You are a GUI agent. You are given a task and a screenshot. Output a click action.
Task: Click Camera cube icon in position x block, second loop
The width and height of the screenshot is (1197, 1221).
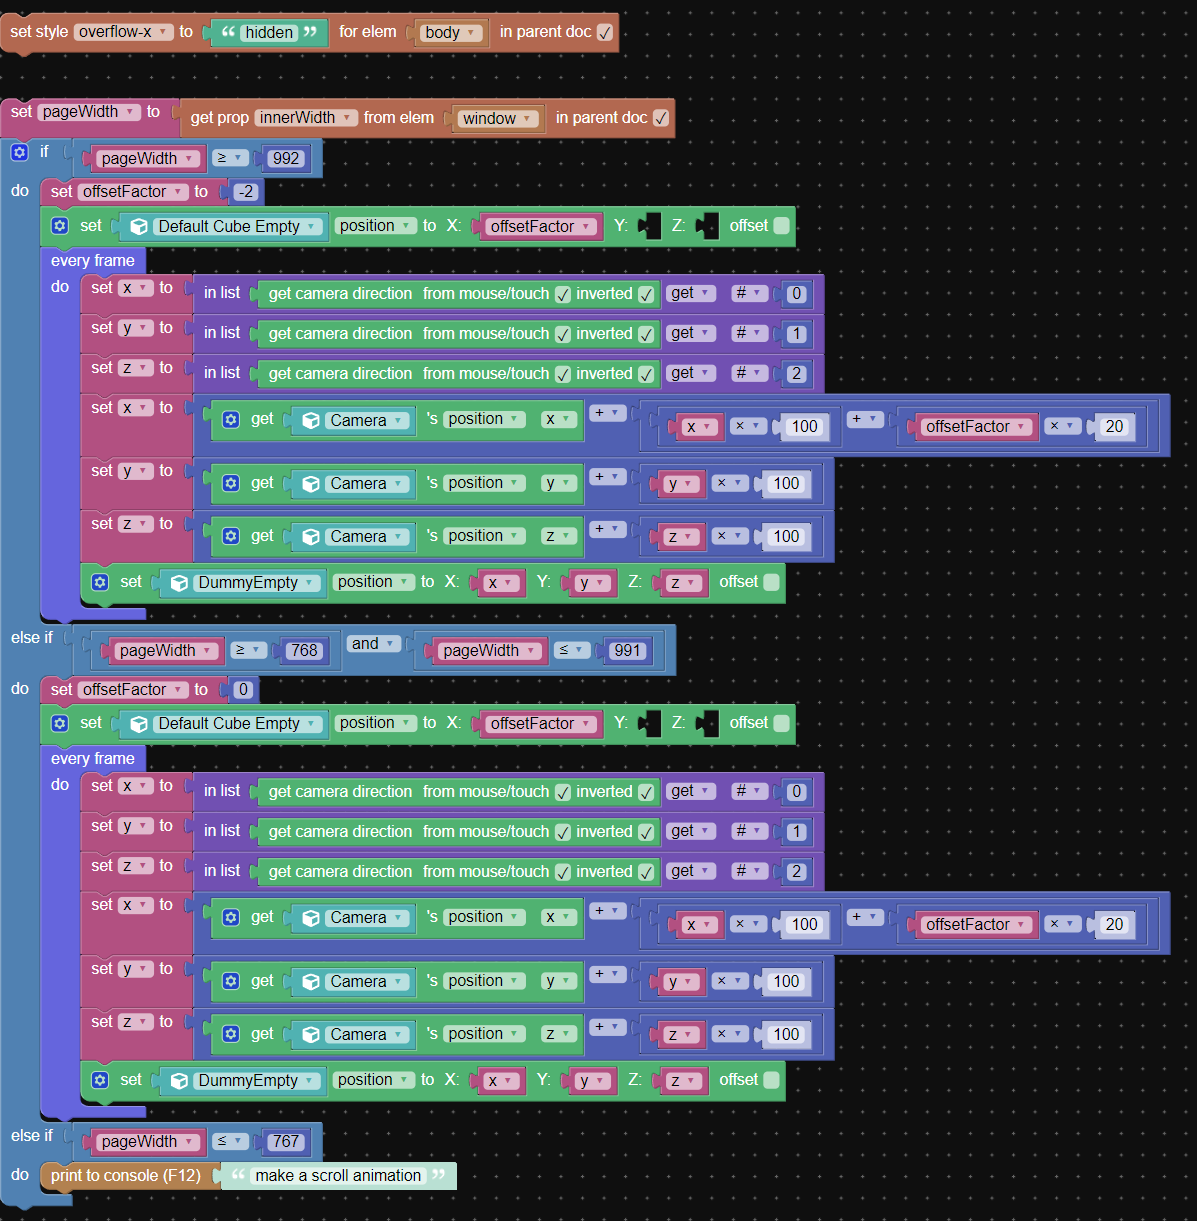pos(311,918)
